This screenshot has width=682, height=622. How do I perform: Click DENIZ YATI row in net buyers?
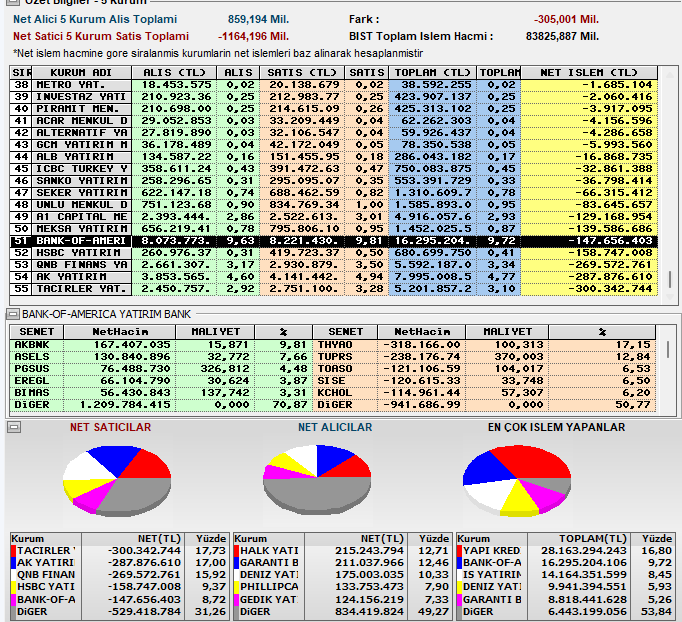pyautogui.click(x=342, y=575)
